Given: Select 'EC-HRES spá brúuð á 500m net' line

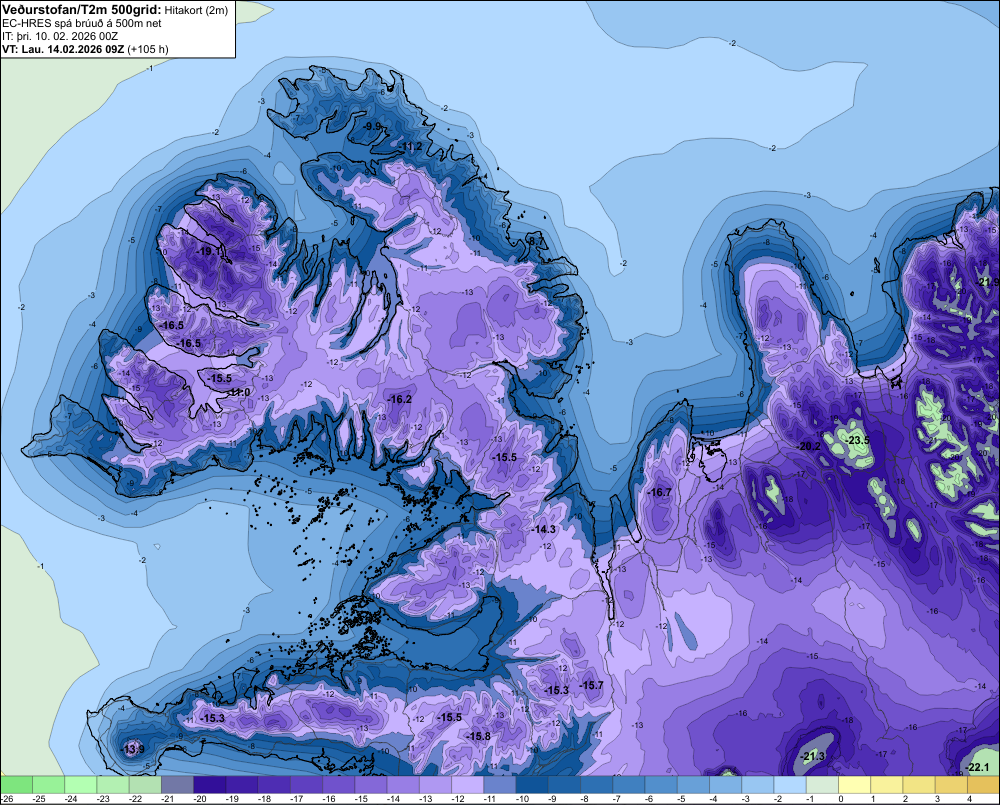Looking at the screenshot, I should (x=82, y=23).
